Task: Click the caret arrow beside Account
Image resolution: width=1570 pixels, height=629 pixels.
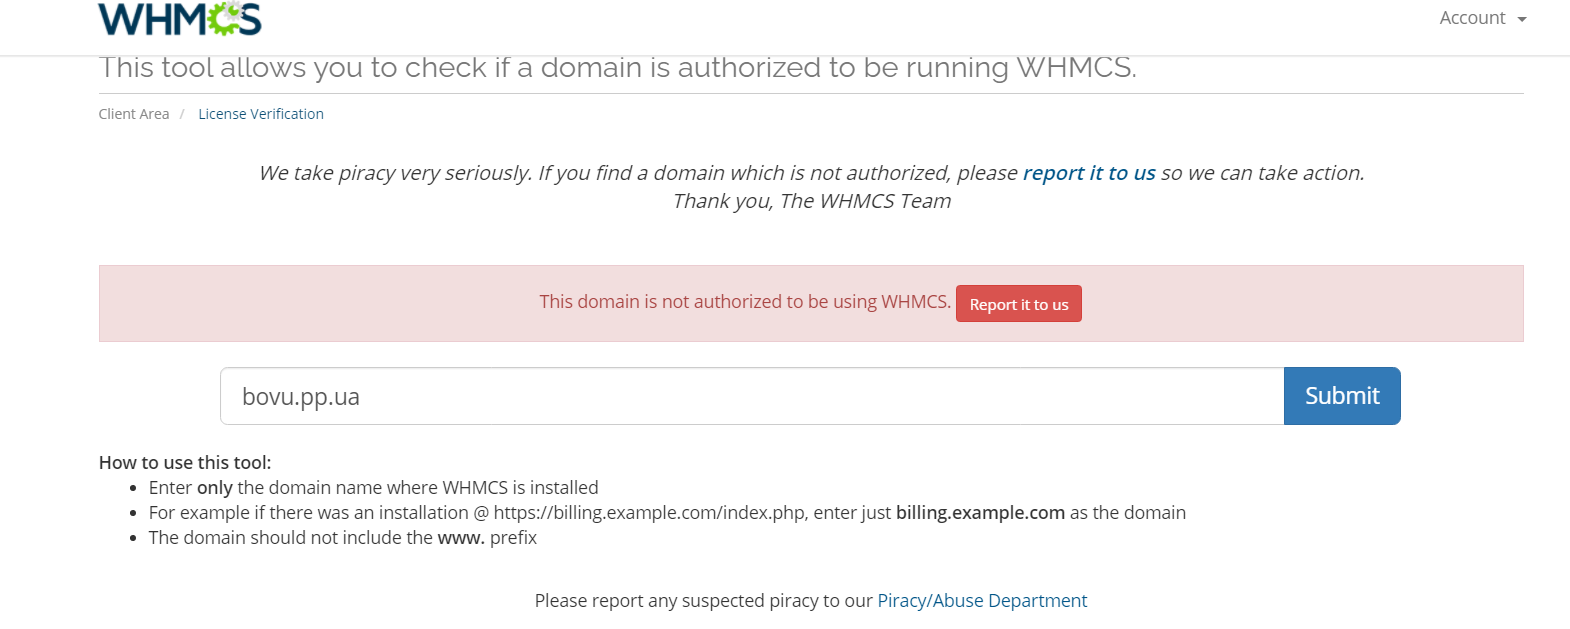Action: click(1522, 20)
